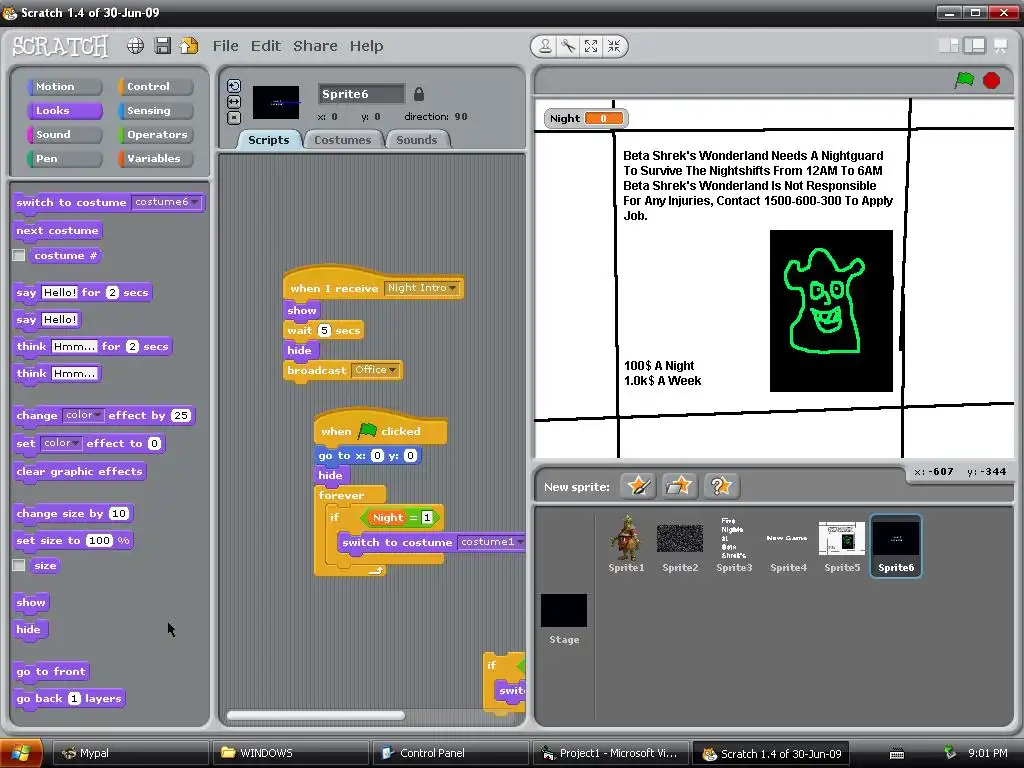Select the Grow sprite tool
The width and height of the screenshot is (1024, 768).
[x=591, y=46]
